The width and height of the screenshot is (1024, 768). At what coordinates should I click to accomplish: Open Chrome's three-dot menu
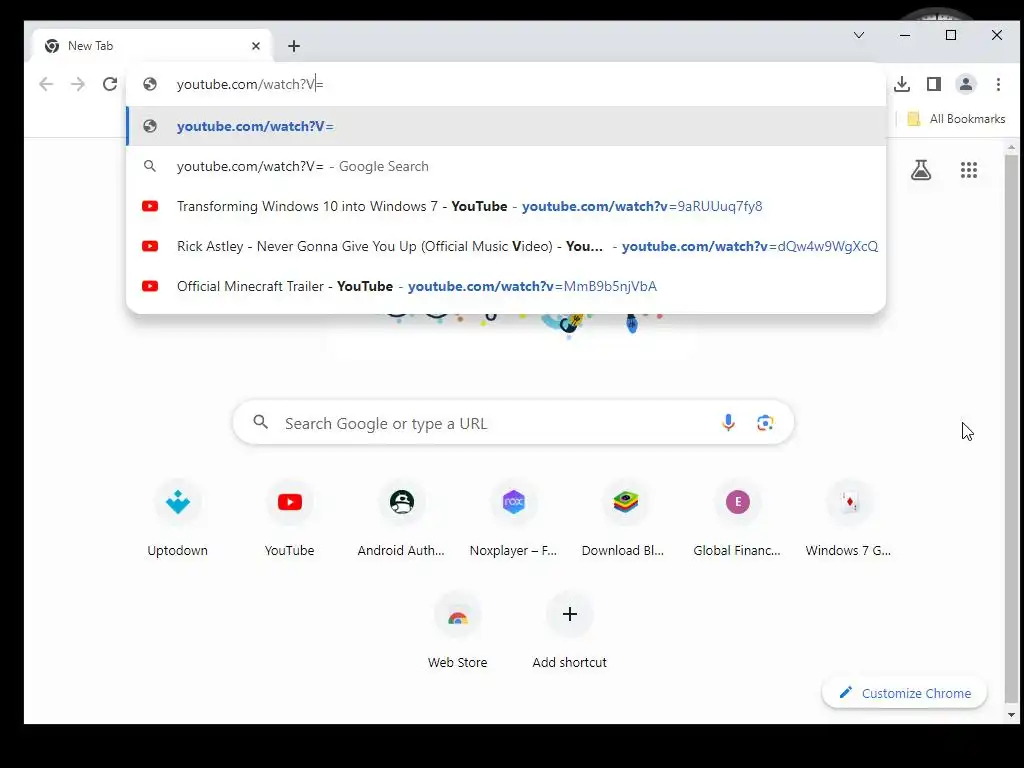998,84
